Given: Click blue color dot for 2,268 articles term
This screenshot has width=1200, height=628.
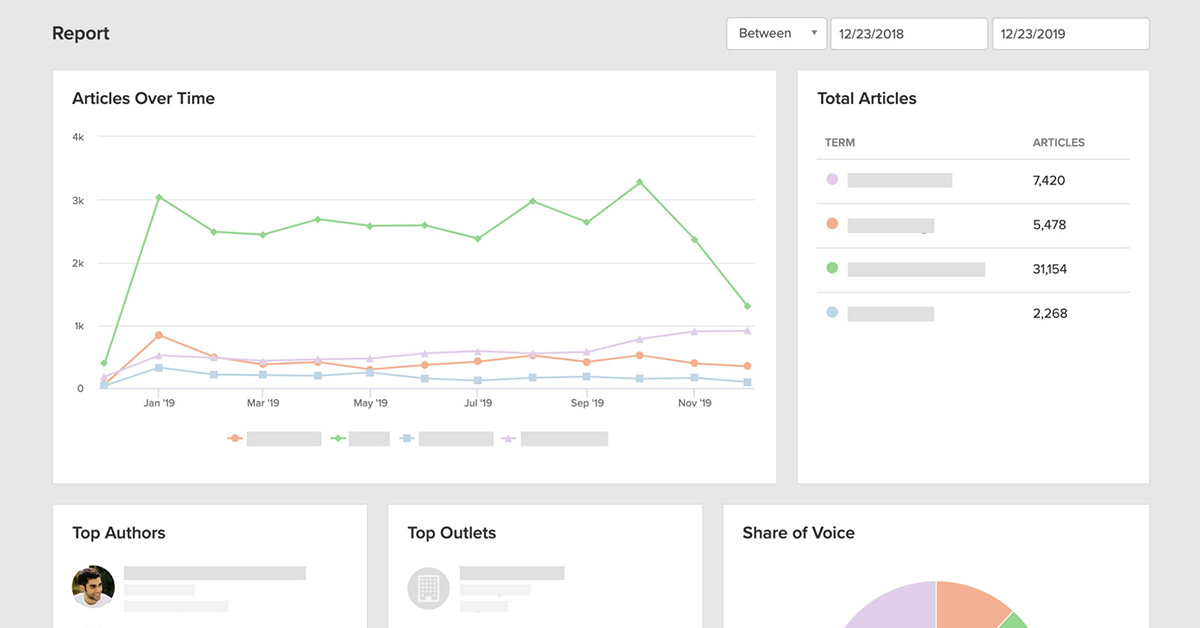Looking at the screenshot, I should 832,312.
